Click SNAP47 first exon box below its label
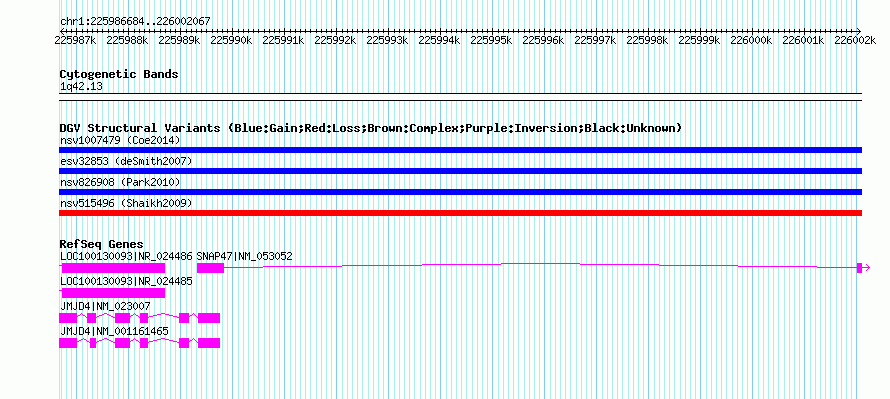The width and height of the screenshot is (890, 399). 211,268
